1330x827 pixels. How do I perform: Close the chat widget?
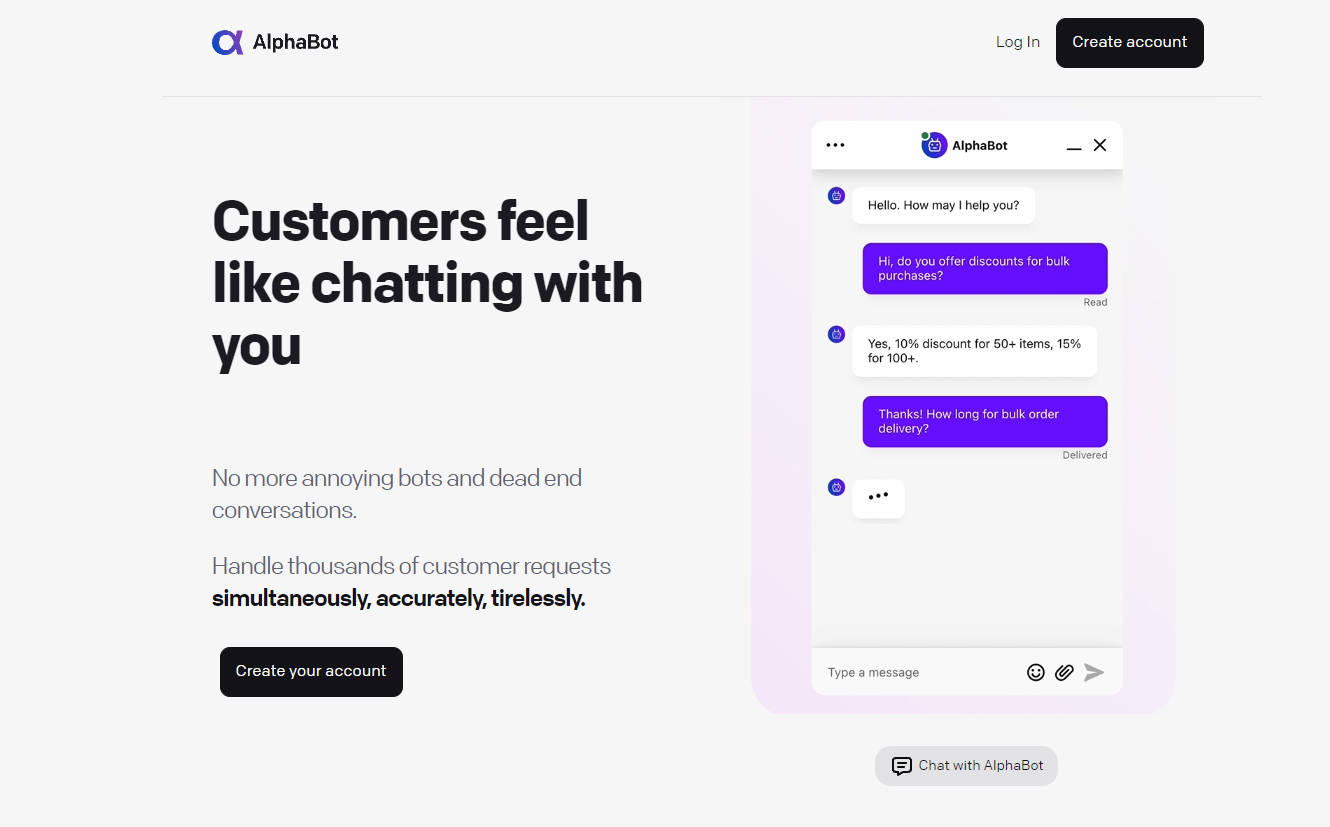click(x=1100, y=144)
